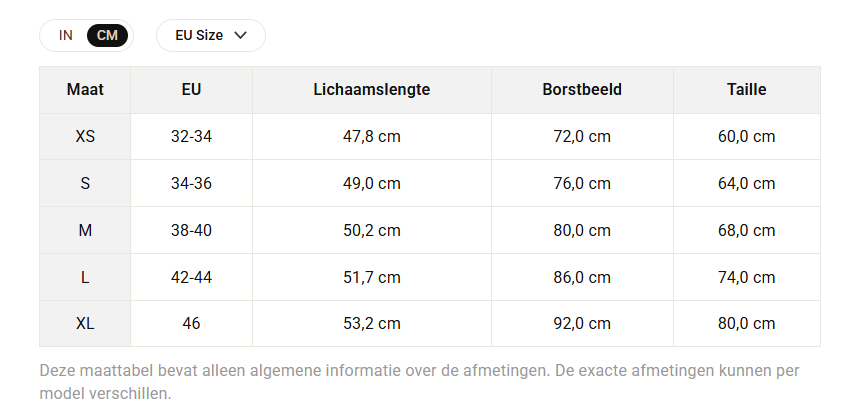Select the XS size row label
The image size is (862, 419).
pyautogui.click(x=85, y=136)
